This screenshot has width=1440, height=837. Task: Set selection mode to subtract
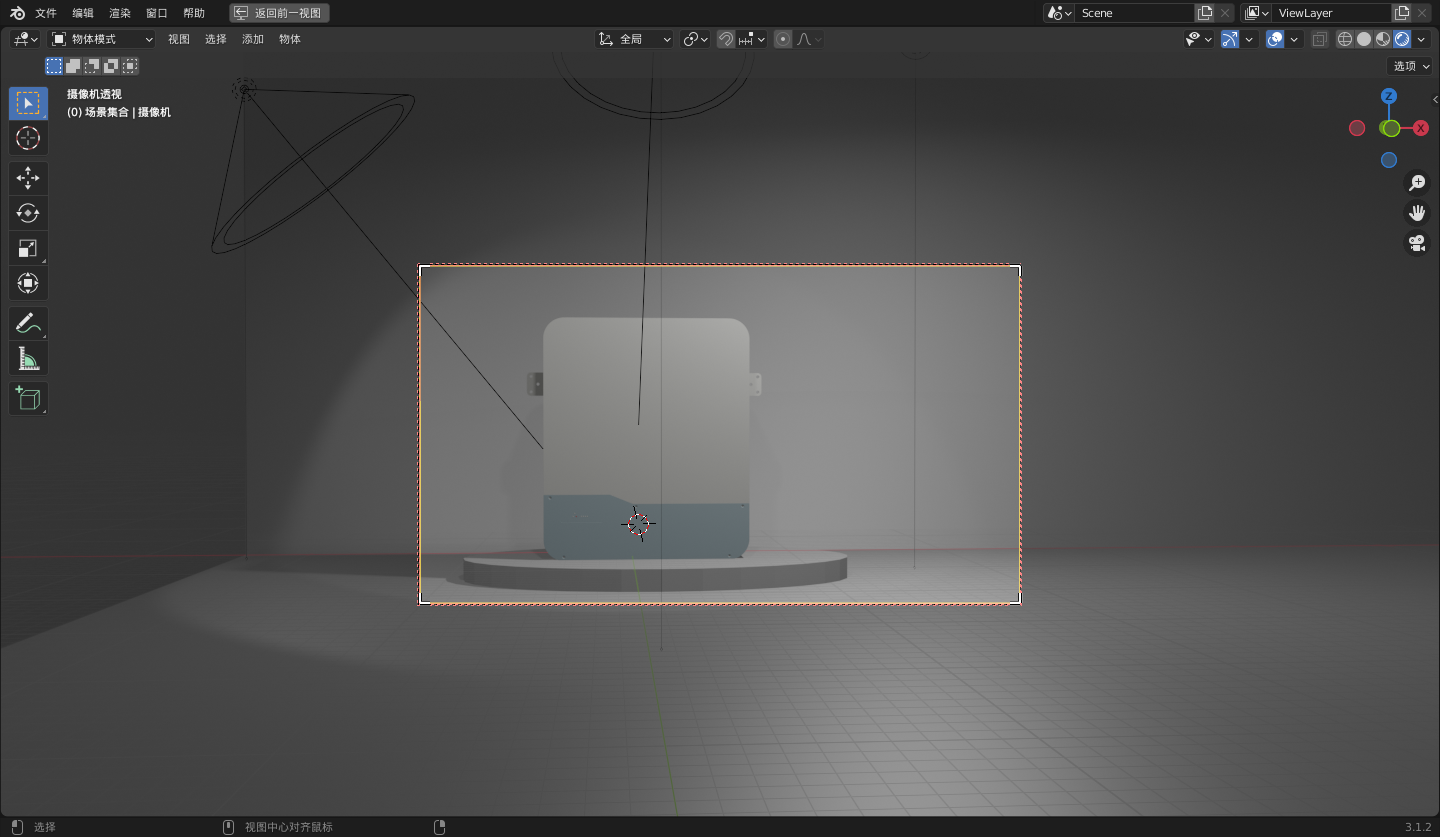coord(92,66)
